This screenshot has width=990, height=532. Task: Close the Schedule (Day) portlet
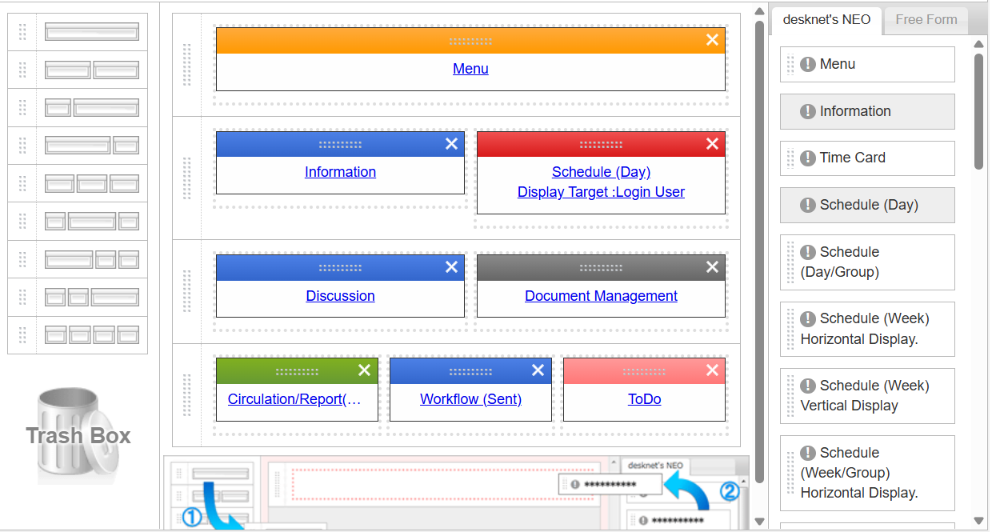pos(712,144)
